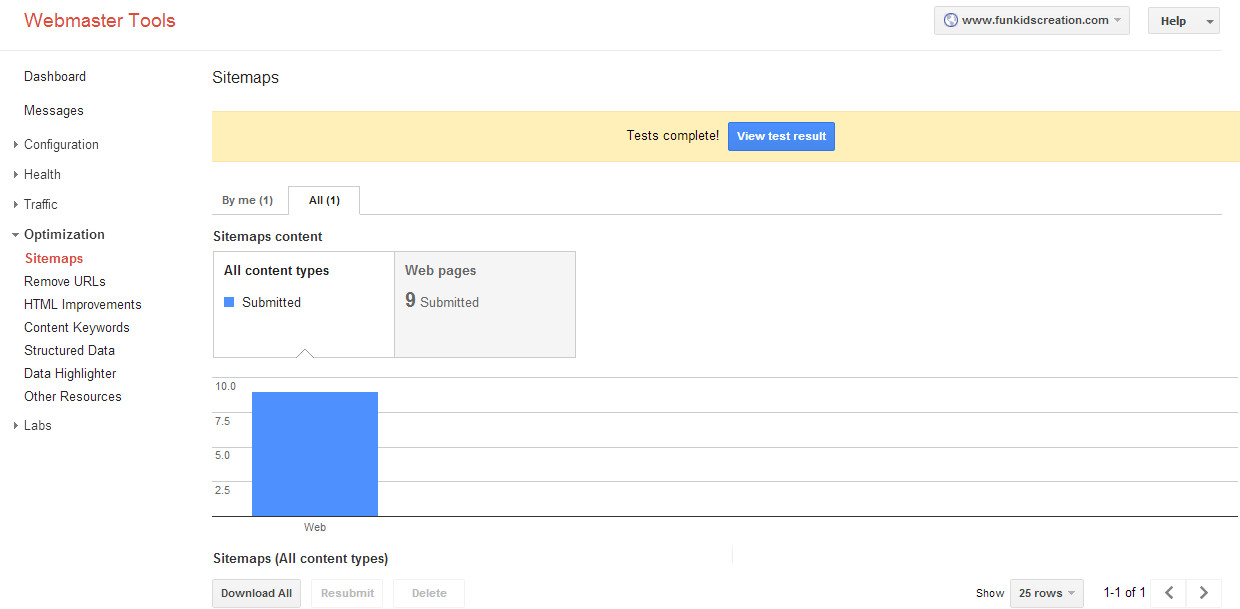Click the 'Tests complete!' message text
The width and height of the screenshot is (1240, 609).
click(673, 136)
